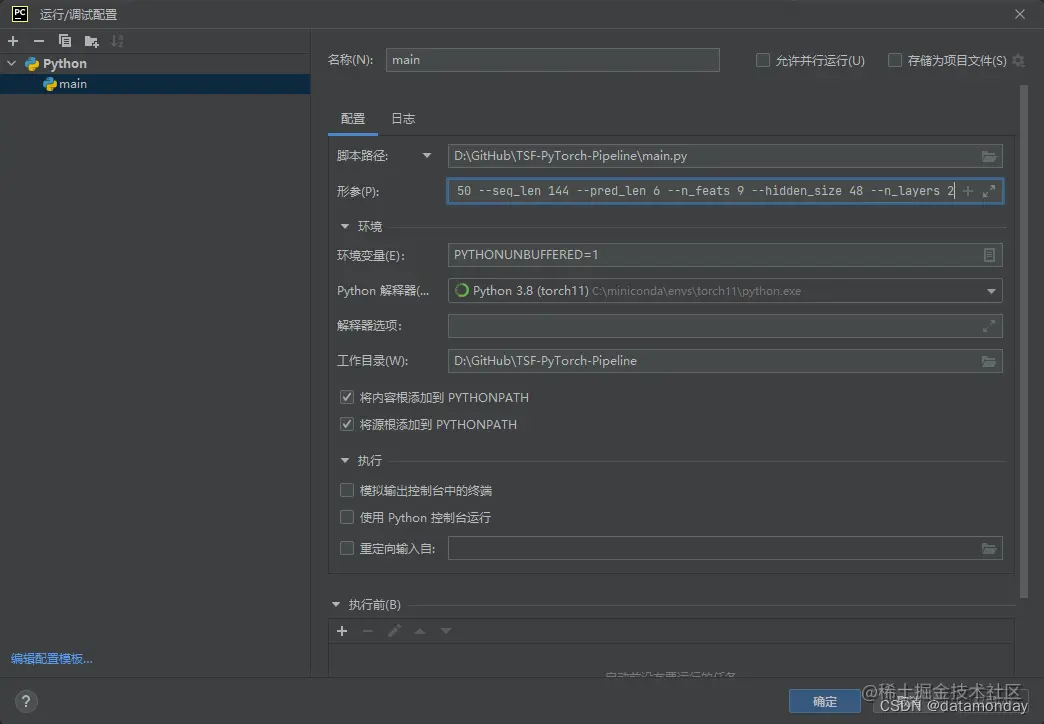
Task: Enable store as project file checkbox
Action: [x=896, y=61]
